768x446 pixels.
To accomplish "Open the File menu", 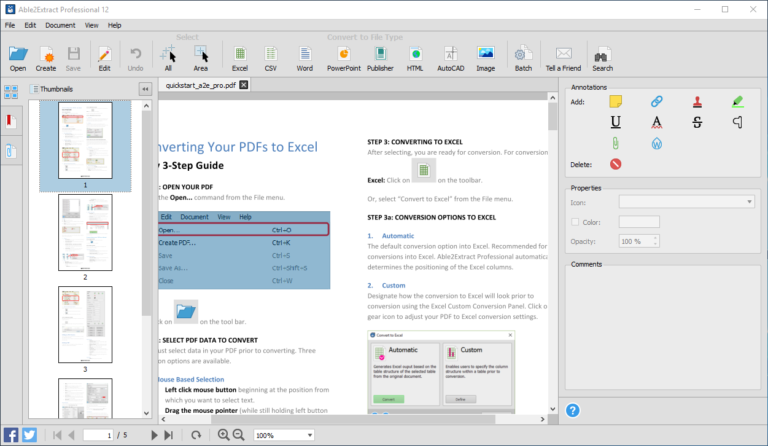I will [10, 25].
